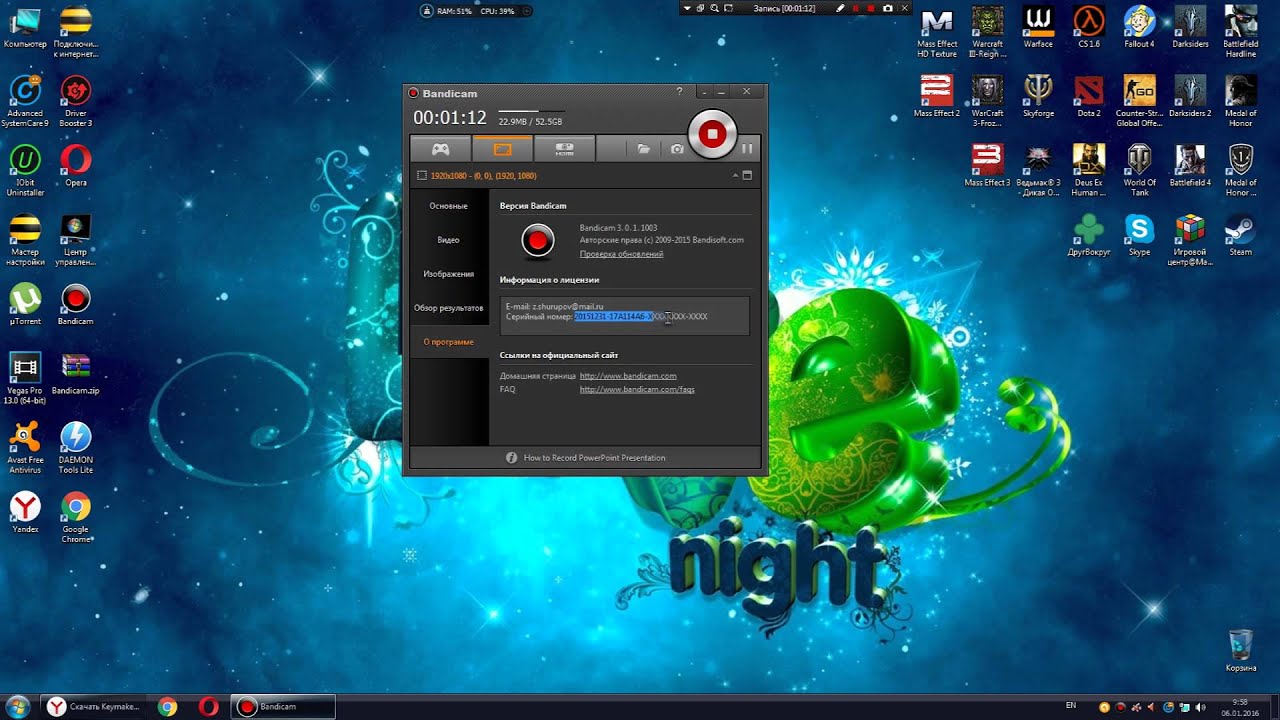Launch Opera desktop shortcut
Viewport: 1280px width, 720px height.
pos(76,166)
